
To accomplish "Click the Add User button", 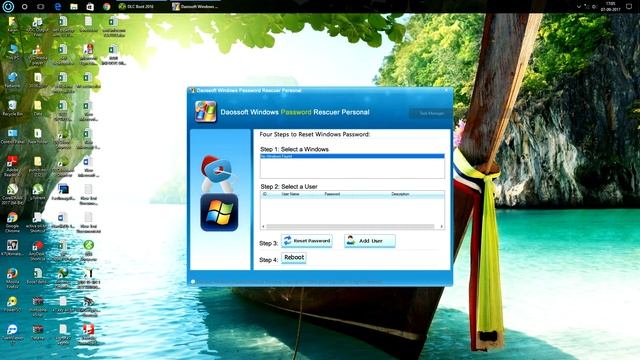I will point(370,241).
